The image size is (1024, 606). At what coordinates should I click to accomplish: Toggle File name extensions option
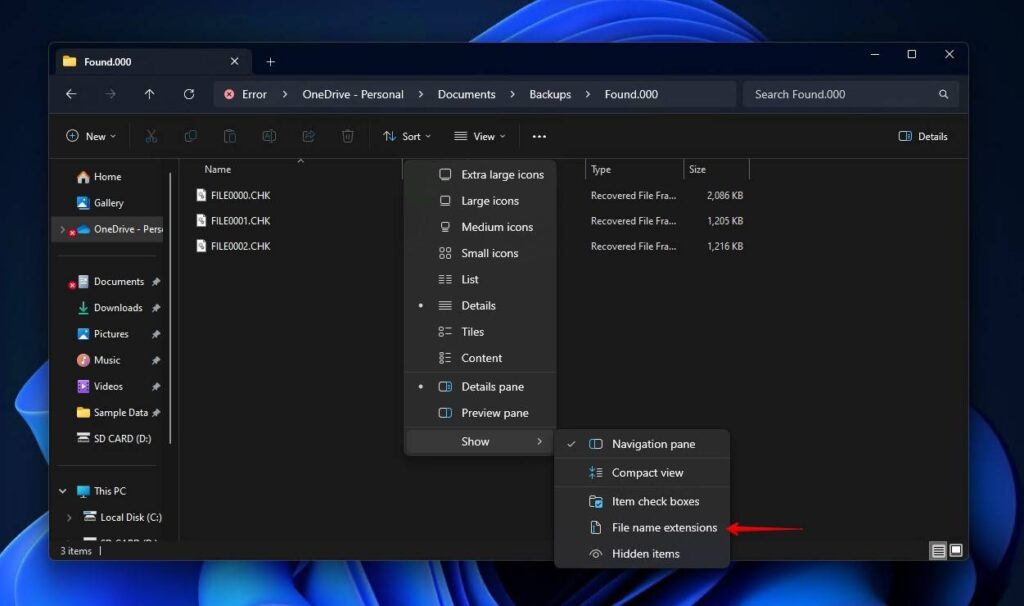(664, 528)
